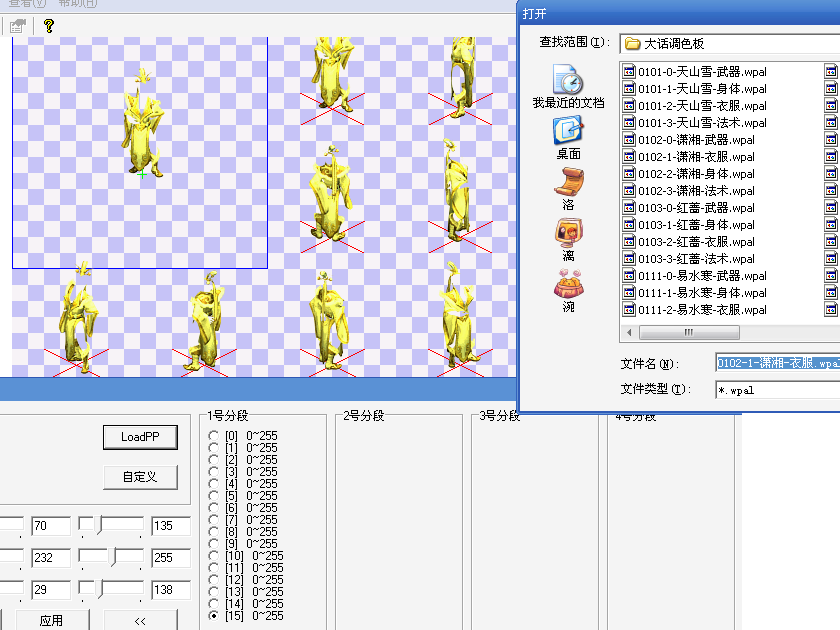This screenshot has height=630, width=840.
Task: Click the file name combo box
Action: (x=778, y=363)
